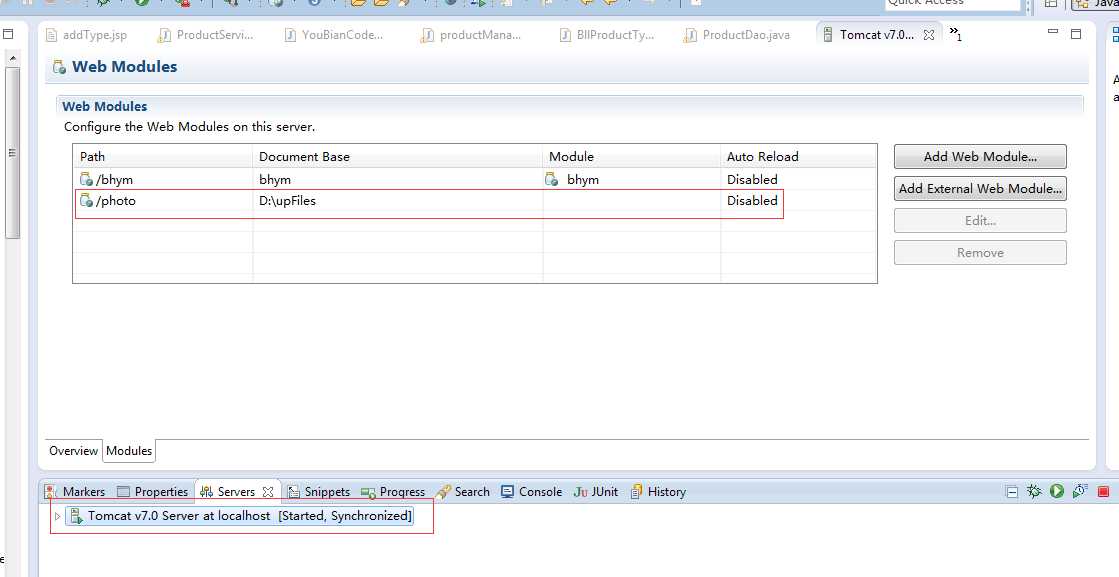Viewport: 1119px width, 577px height.
Task: Stop the server with the red square
Action: click(x=1103, y=491)
